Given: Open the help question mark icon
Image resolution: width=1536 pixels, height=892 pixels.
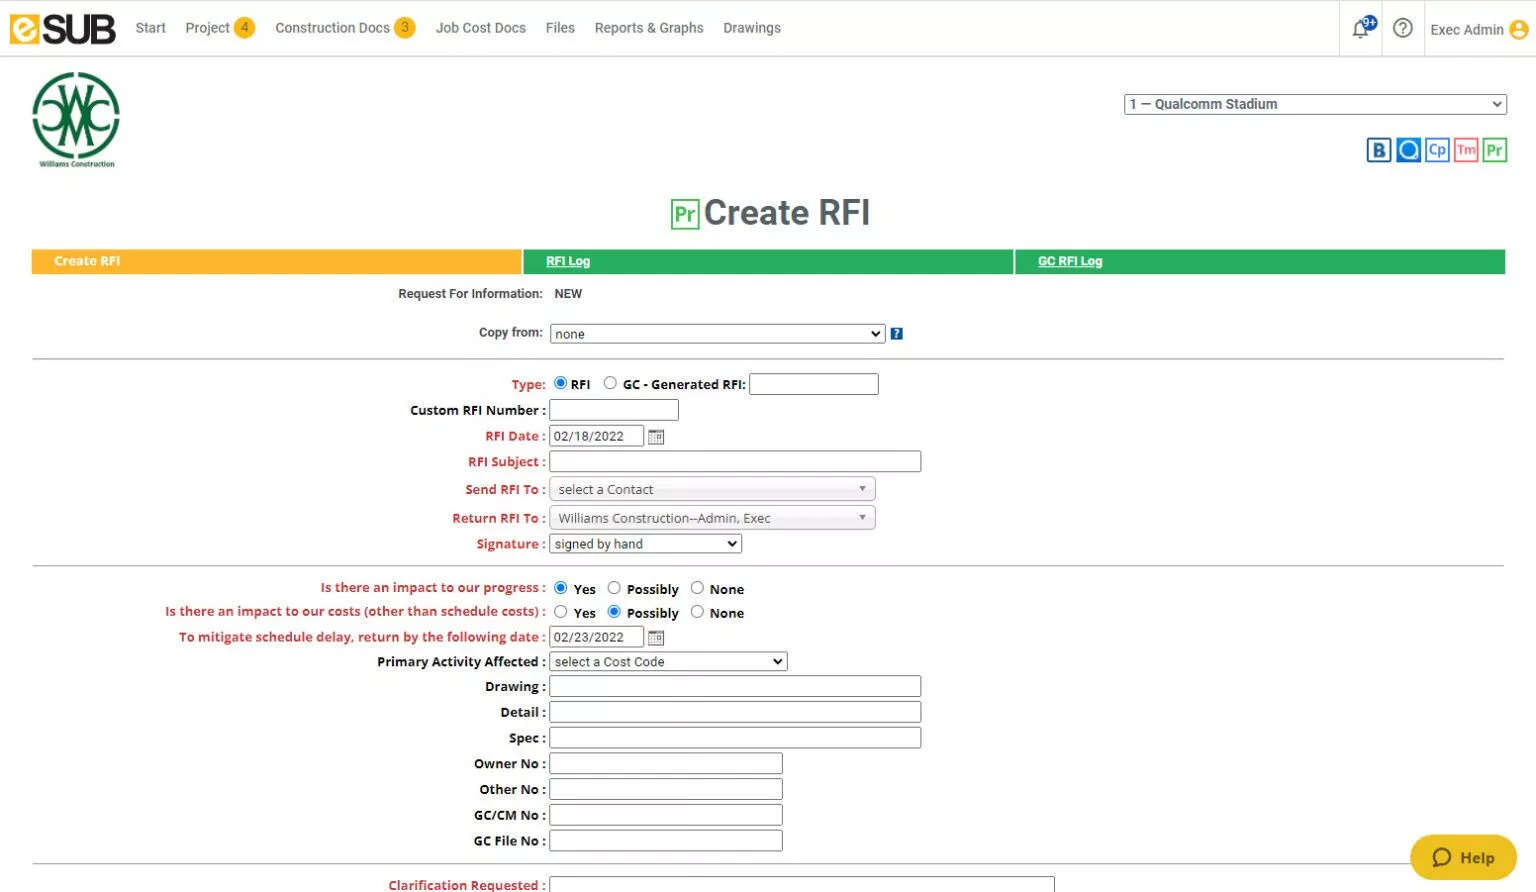Looking at the screenshot, I should pyautogui.click(x=1403, y=28).
